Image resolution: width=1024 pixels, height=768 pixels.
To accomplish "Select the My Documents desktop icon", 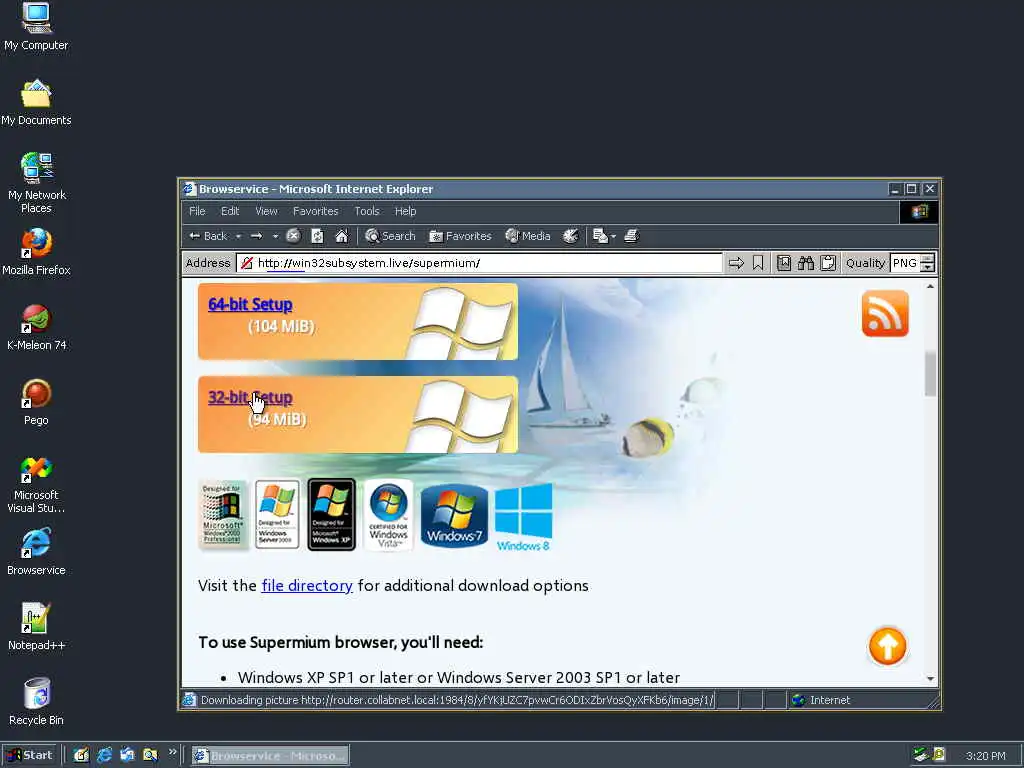I will 36,102.
